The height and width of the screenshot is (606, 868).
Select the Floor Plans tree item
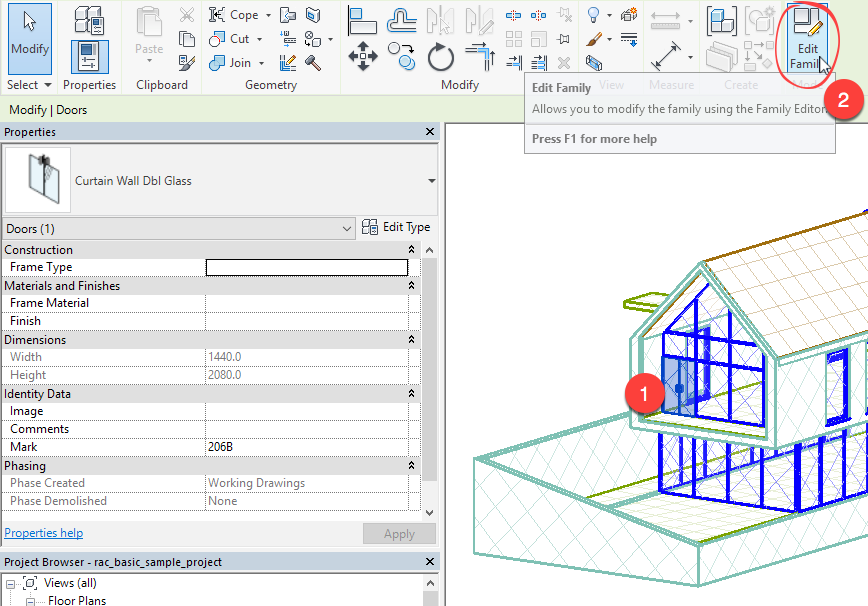pos(77,600)
